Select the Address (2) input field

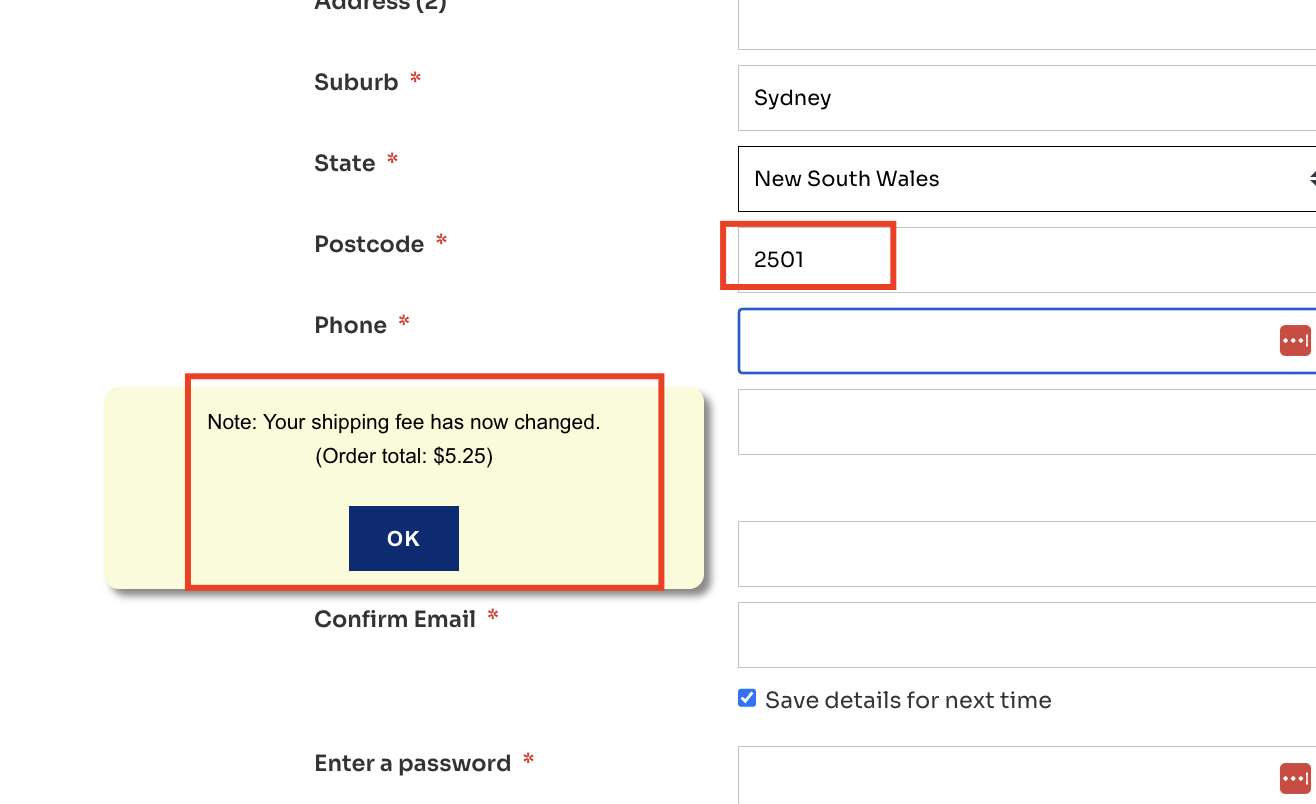point(1027,25)
